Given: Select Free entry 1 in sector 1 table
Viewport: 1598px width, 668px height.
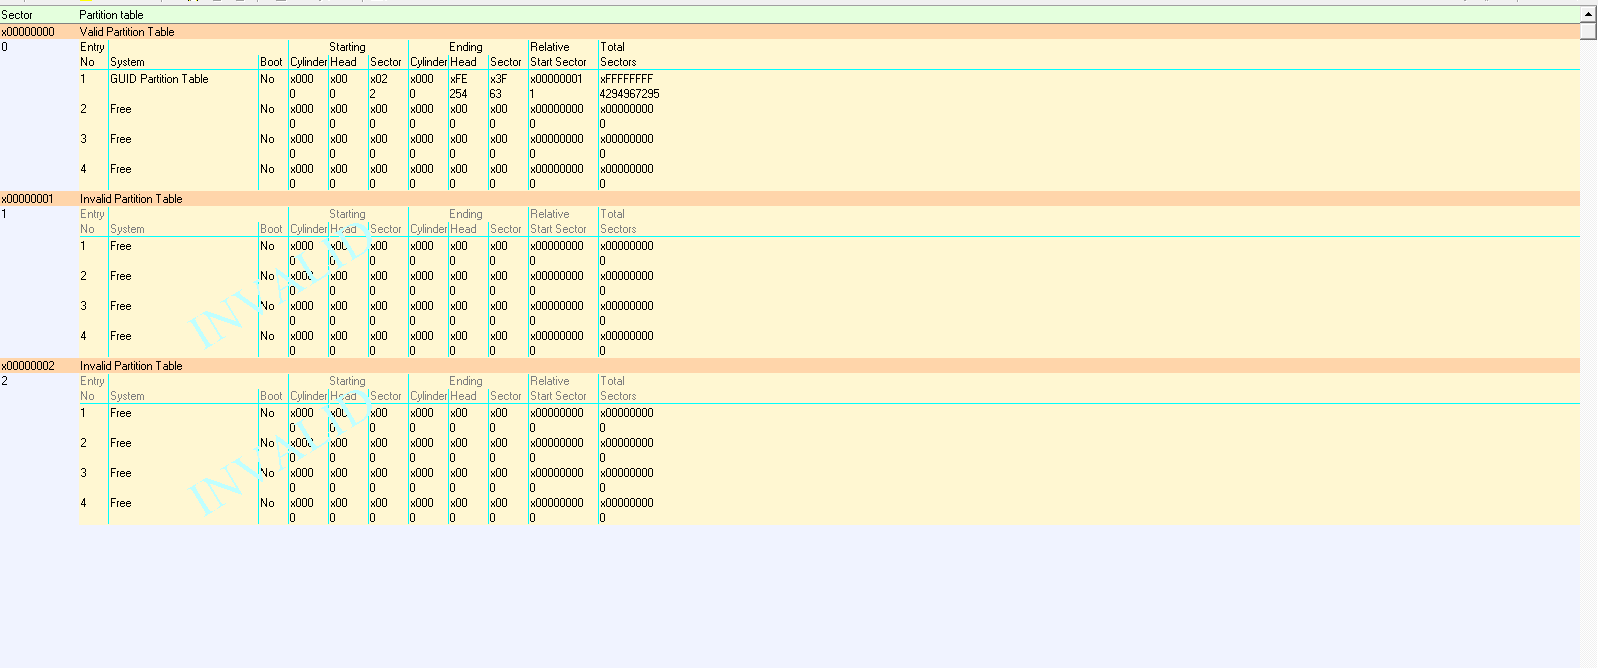Looking at the screenshot, I should click(x=121, y=246).
